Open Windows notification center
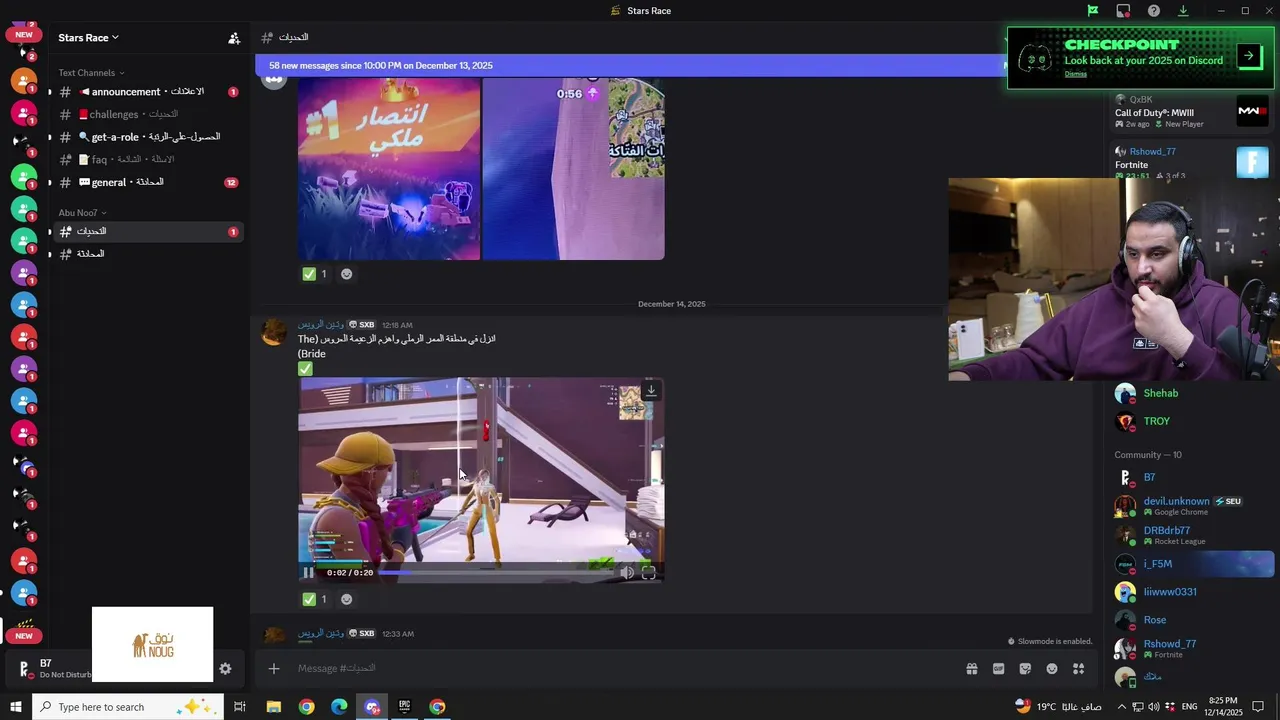Viewport: 1280px width, 720px height. [x=1258, y=707]
